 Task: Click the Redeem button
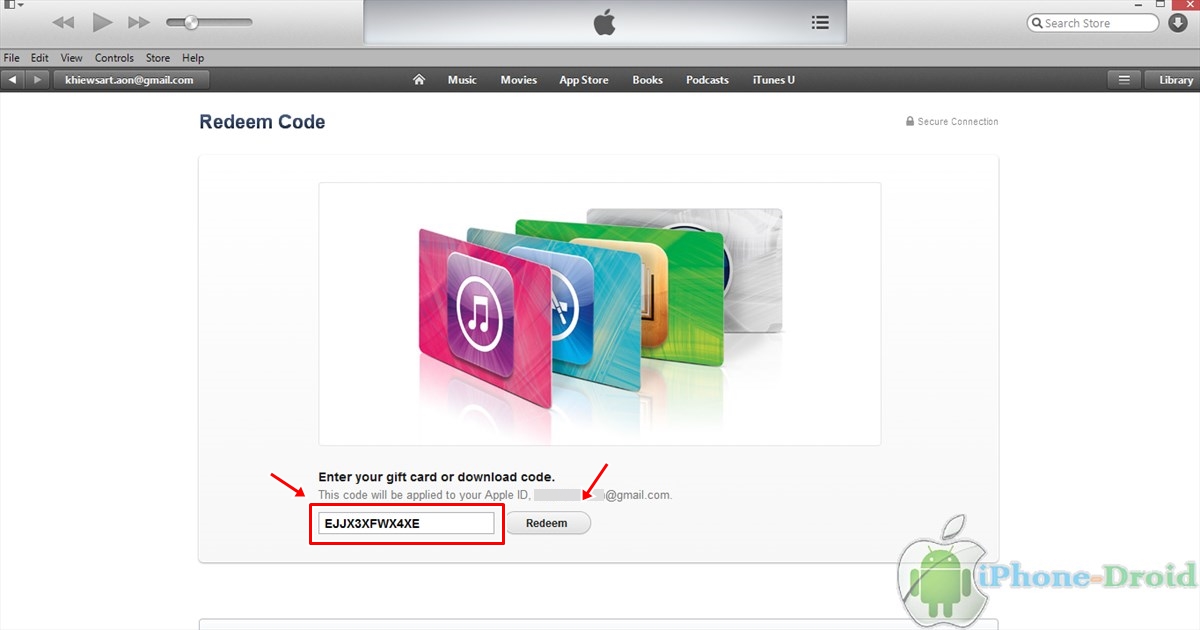click(x=547, y=523)
